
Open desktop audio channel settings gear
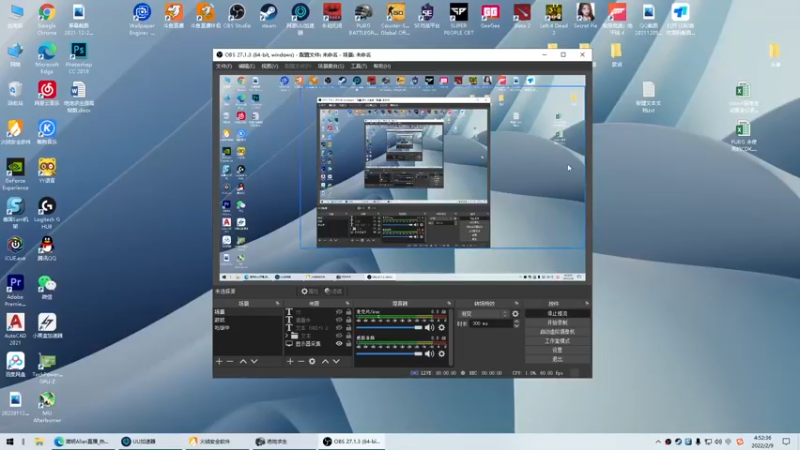[442, 354]
